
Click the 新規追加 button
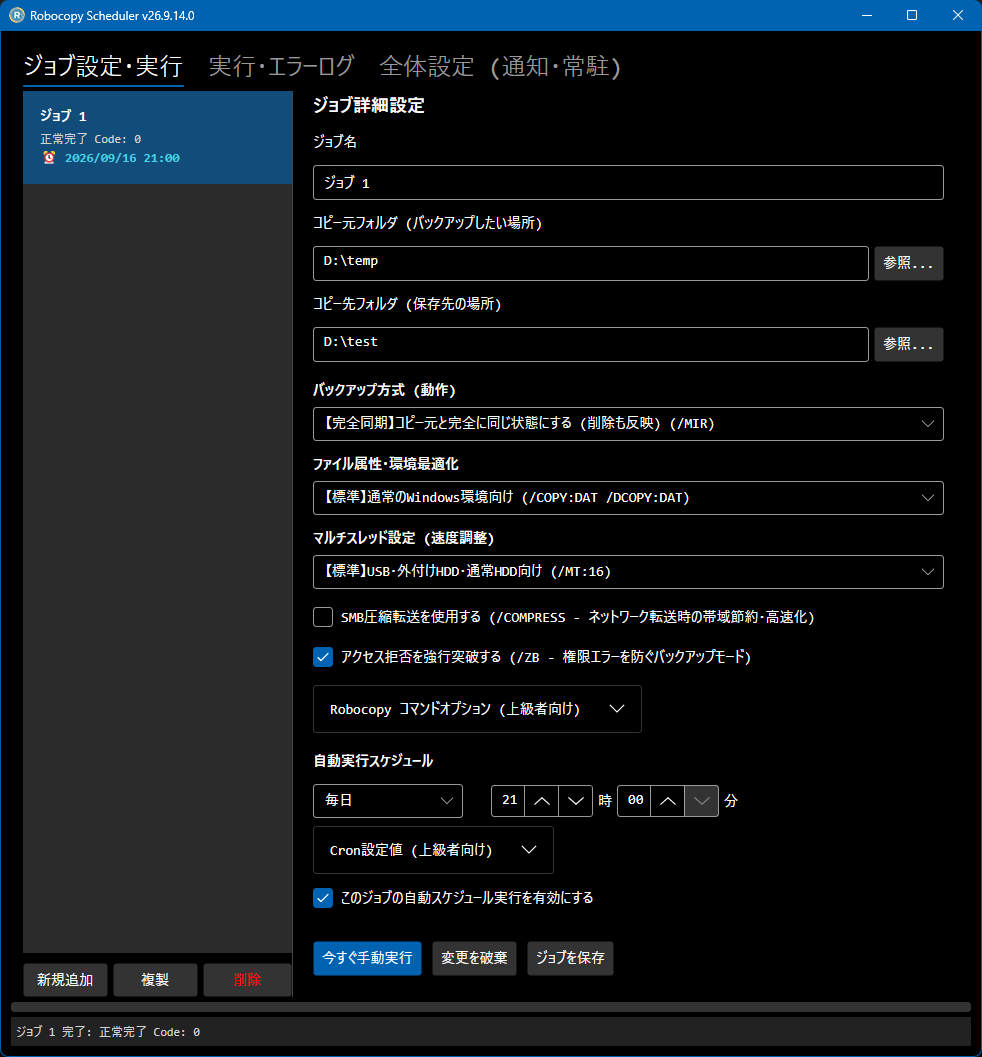click(65, 980)
